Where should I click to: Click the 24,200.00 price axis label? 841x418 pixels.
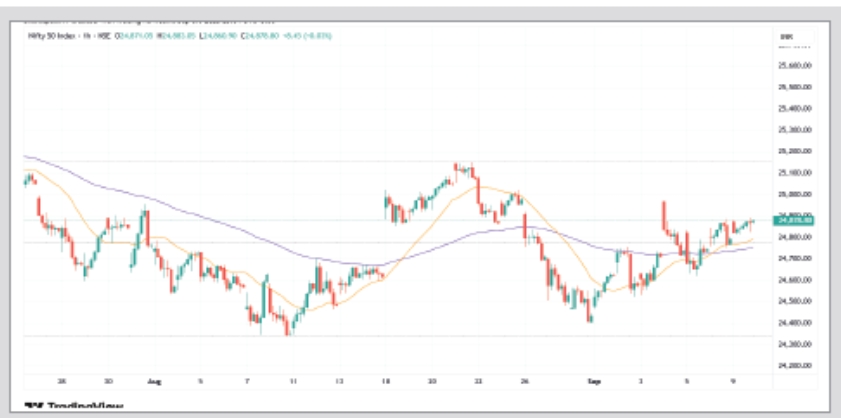click(x=793, y=366)
